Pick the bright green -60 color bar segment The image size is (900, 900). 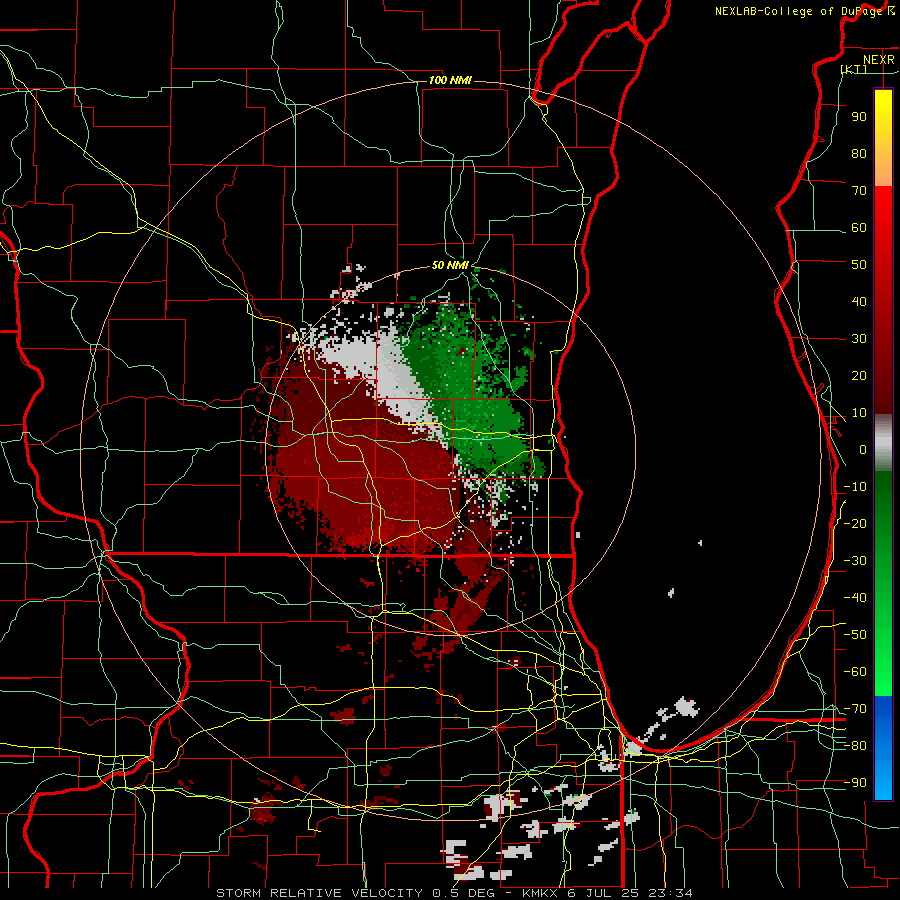point(883,672)
